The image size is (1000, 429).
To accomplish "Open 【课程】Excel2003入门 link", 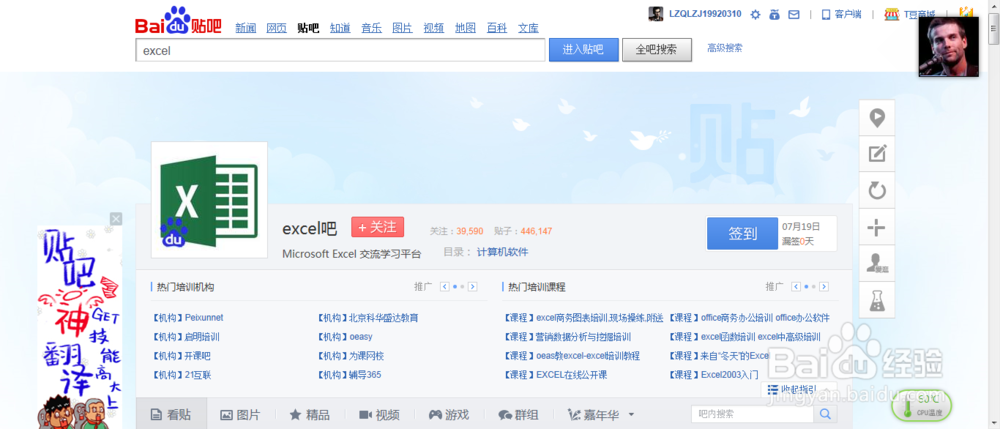I will 713,375.
